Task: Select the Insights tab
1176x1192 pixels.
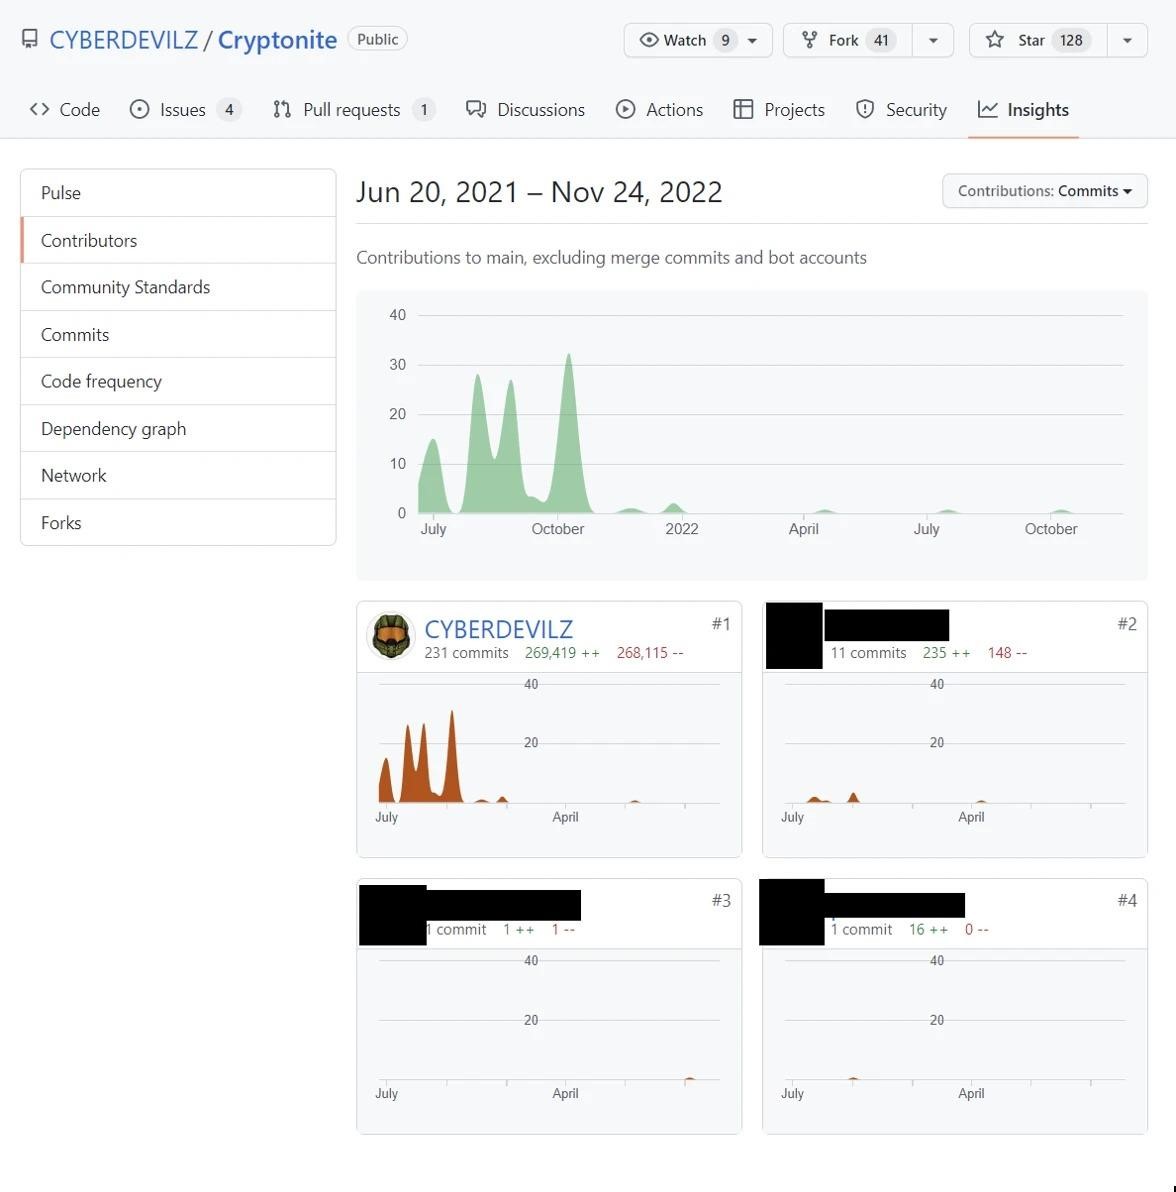Action: pyautogui.click(x=1023, y=109)
